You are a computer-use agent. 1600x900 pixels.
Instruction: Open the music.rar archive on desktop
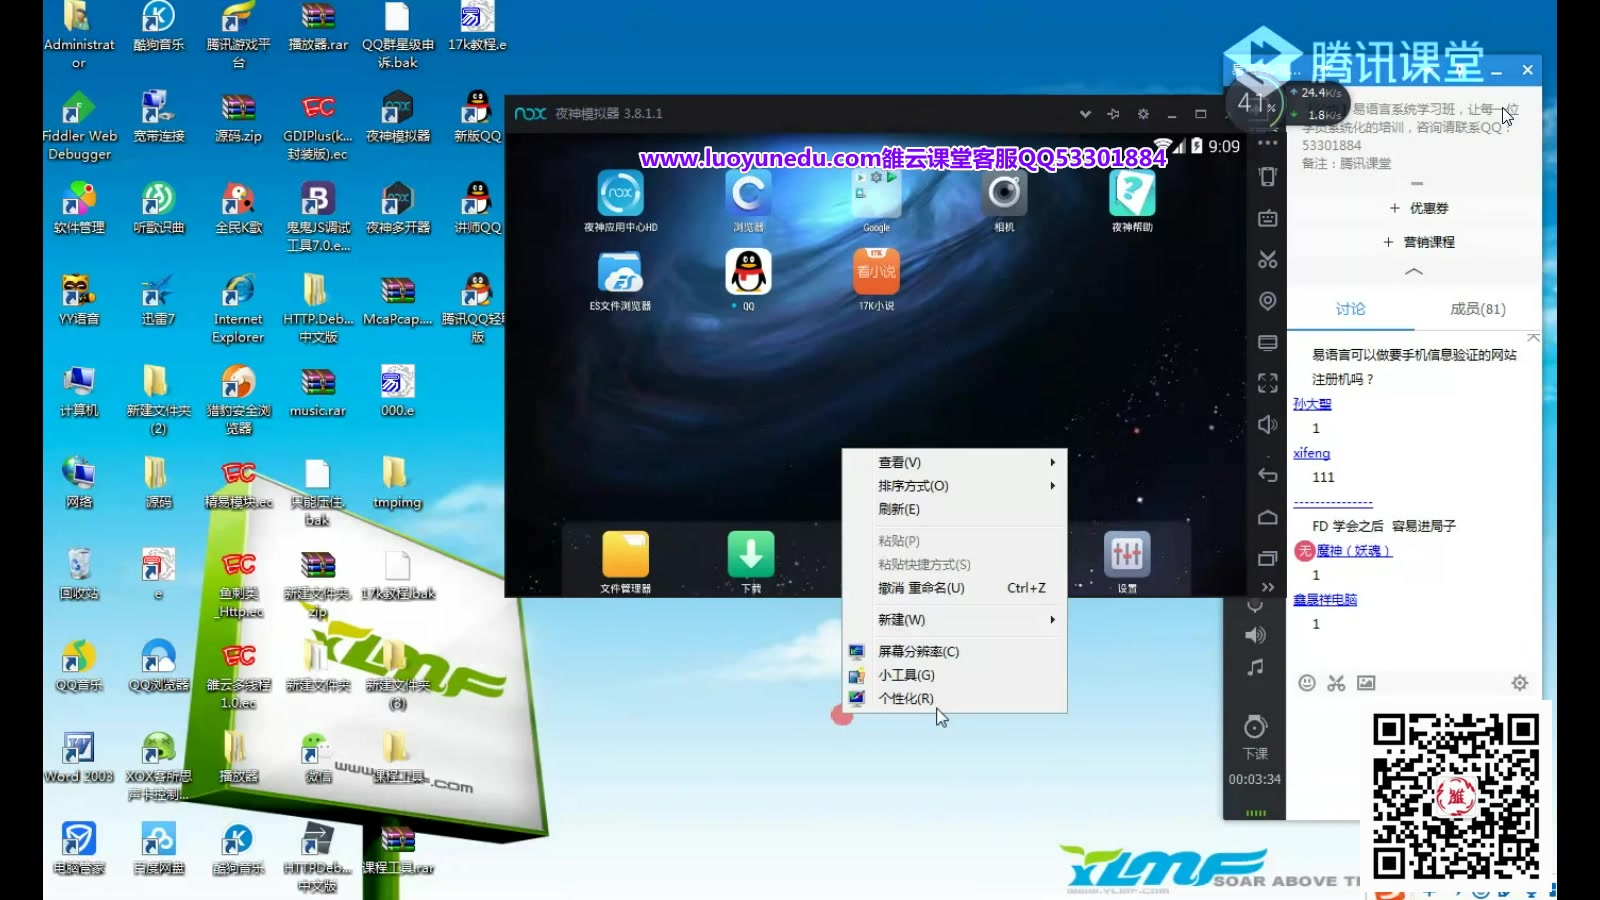318,390
